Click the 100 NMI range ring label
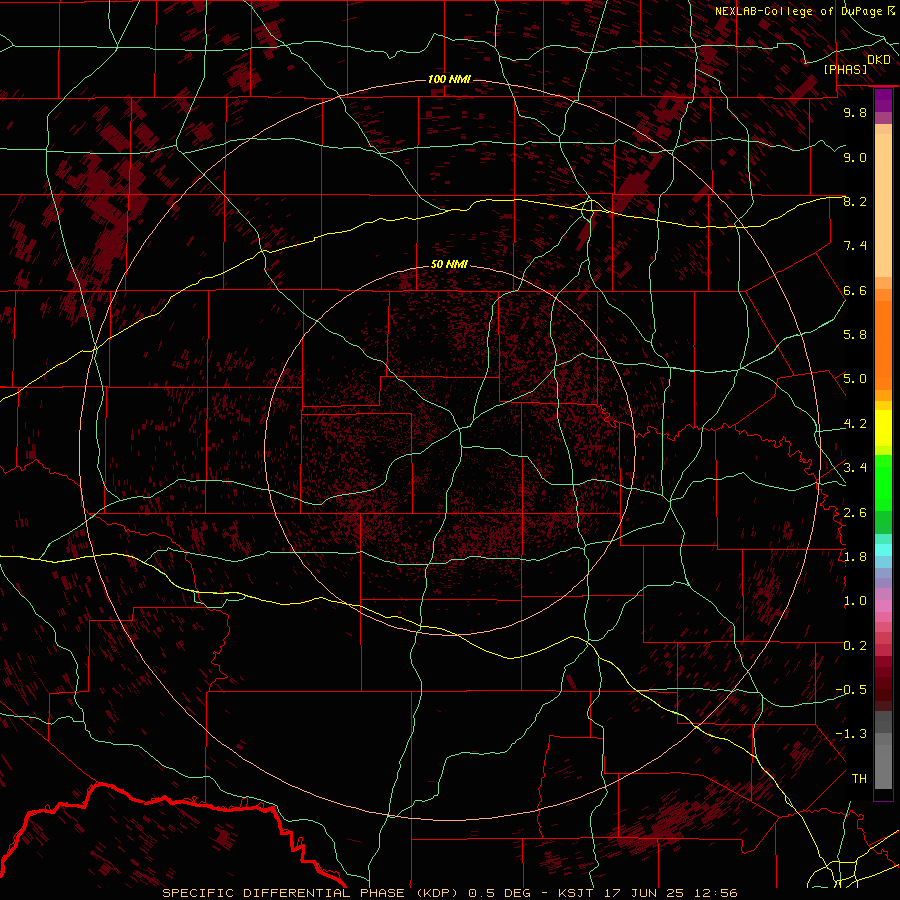 pyautogui.click(x=449, y=79)
